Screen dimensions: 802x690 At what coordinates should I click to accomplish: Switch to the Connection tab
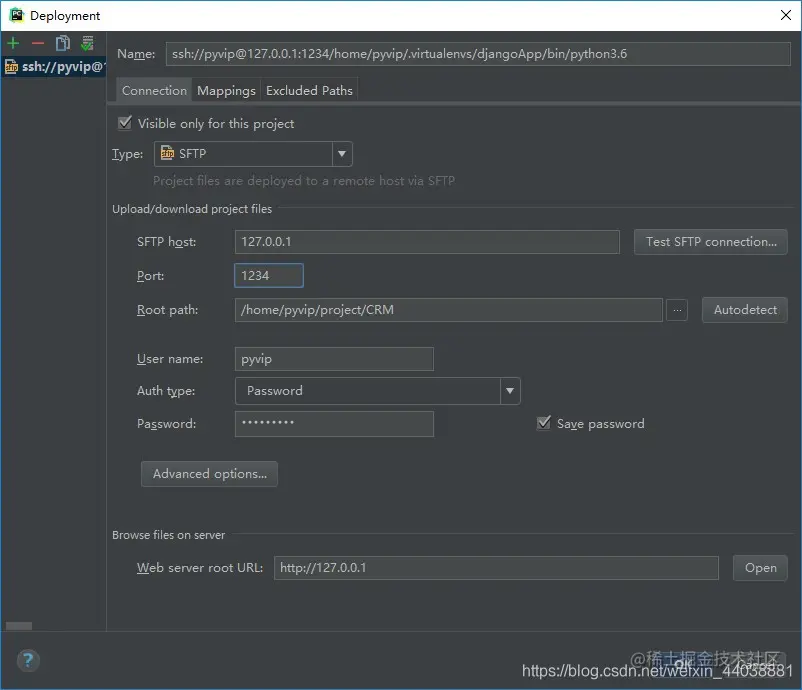[x=154, y=91]
